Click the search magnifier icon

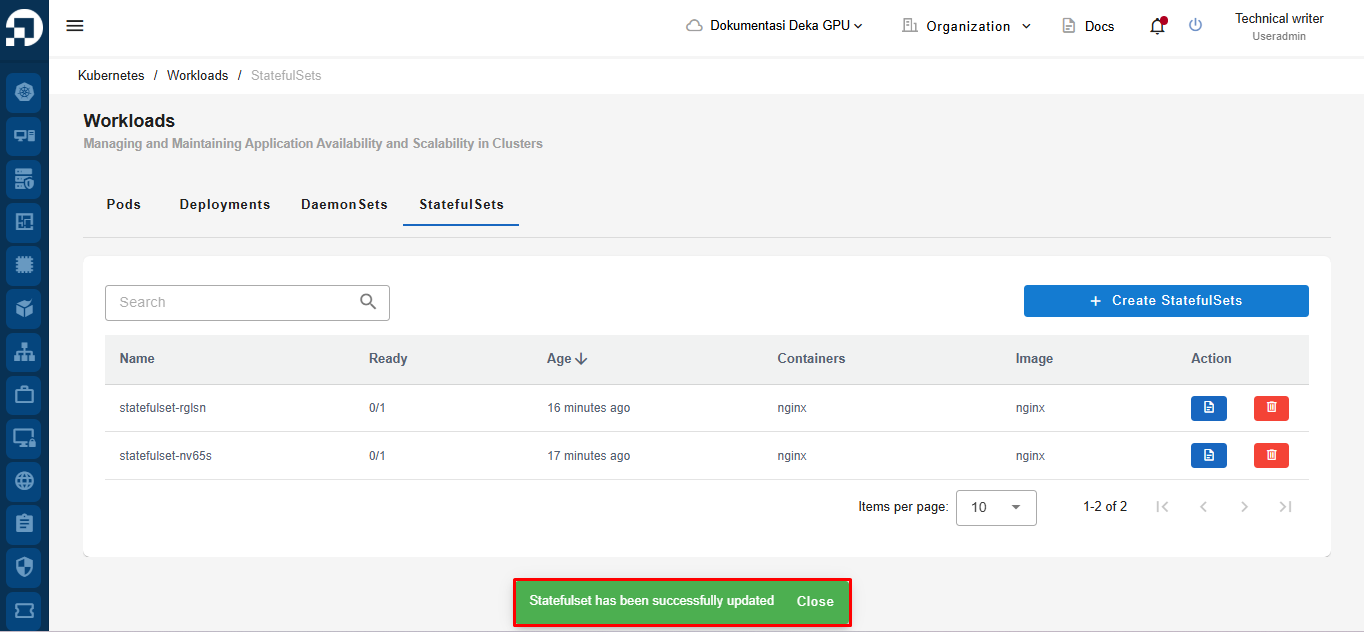[368, 302]
